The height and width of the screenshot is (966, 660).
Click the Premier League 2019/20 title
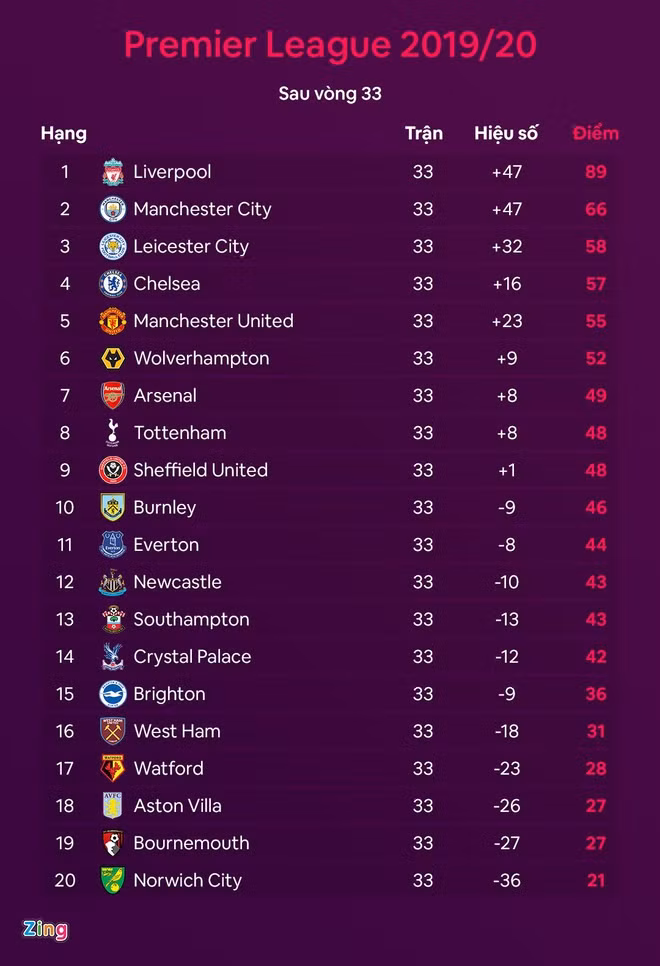click(x=330, y=45)
